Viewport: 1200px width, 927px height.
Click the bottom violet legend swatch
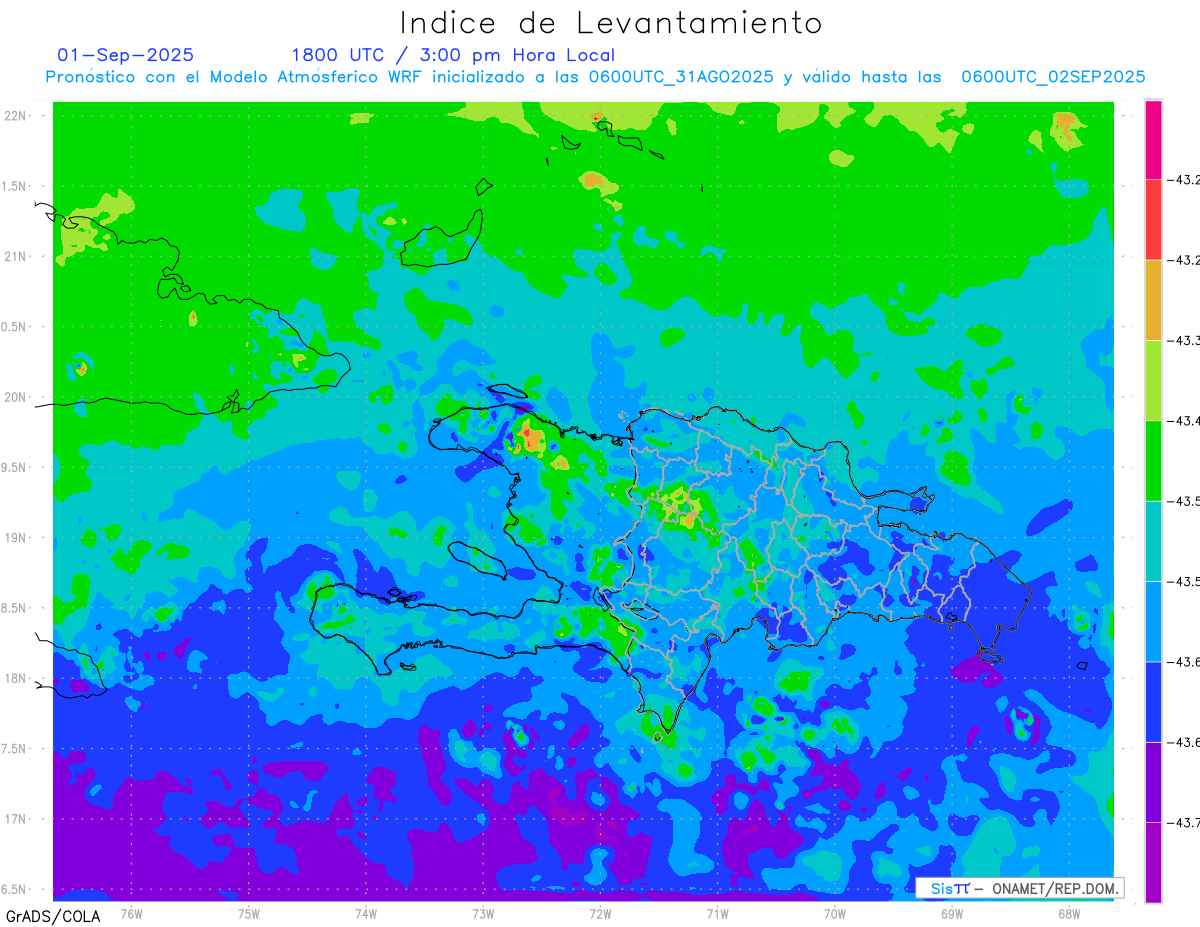[x=1153, y=862]
